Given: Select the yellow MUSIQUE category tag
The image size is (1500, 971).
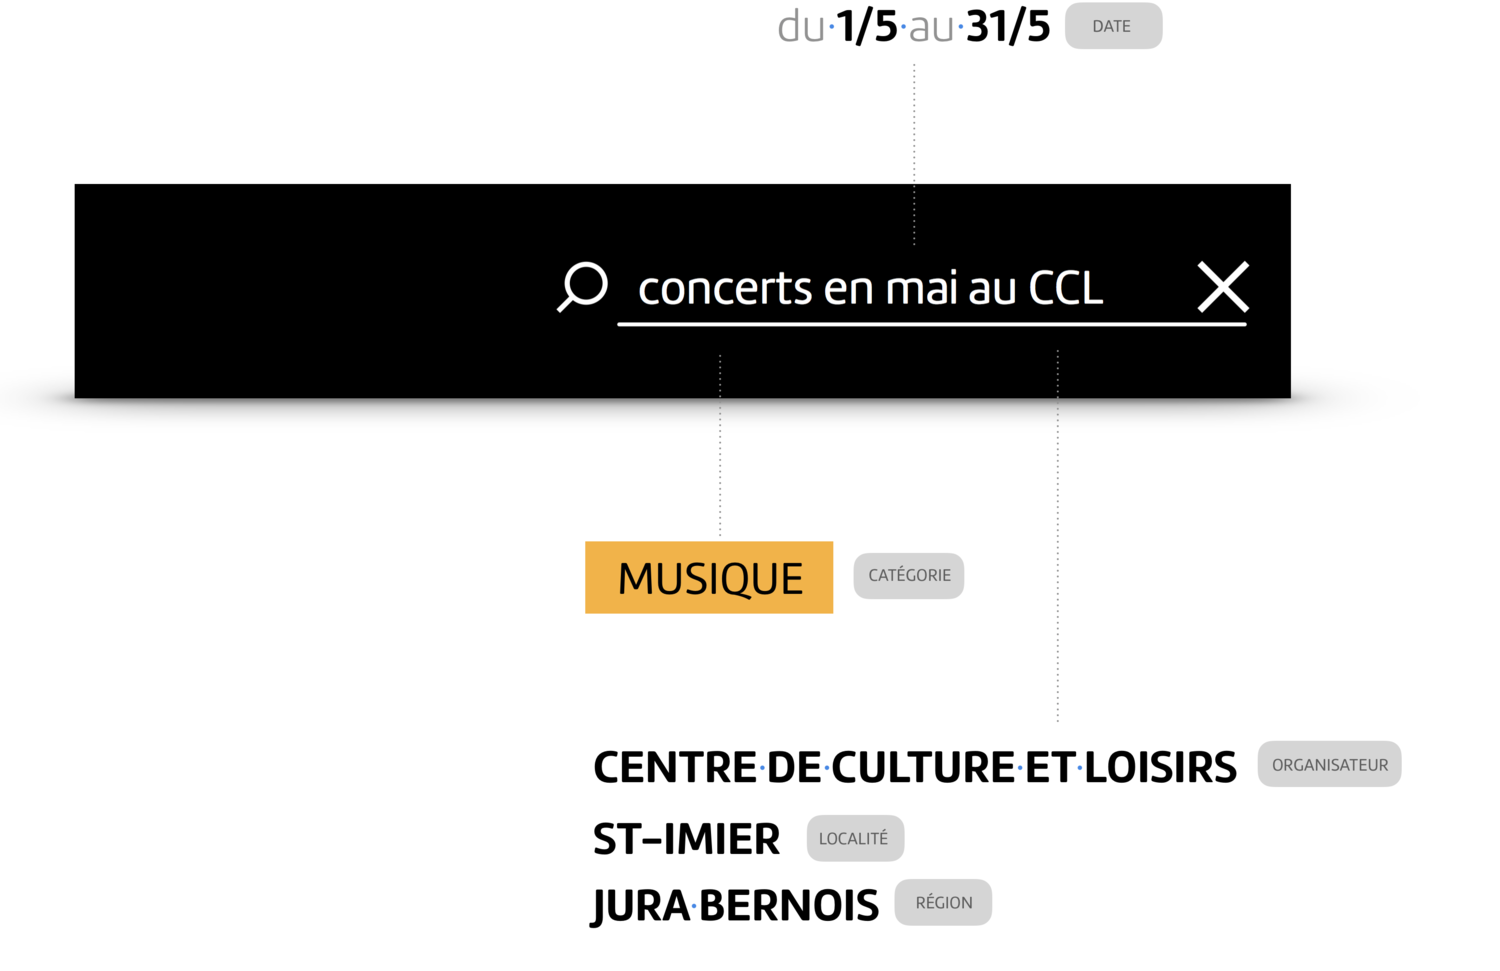Looking at the screenshot, I should click(709, 577).
